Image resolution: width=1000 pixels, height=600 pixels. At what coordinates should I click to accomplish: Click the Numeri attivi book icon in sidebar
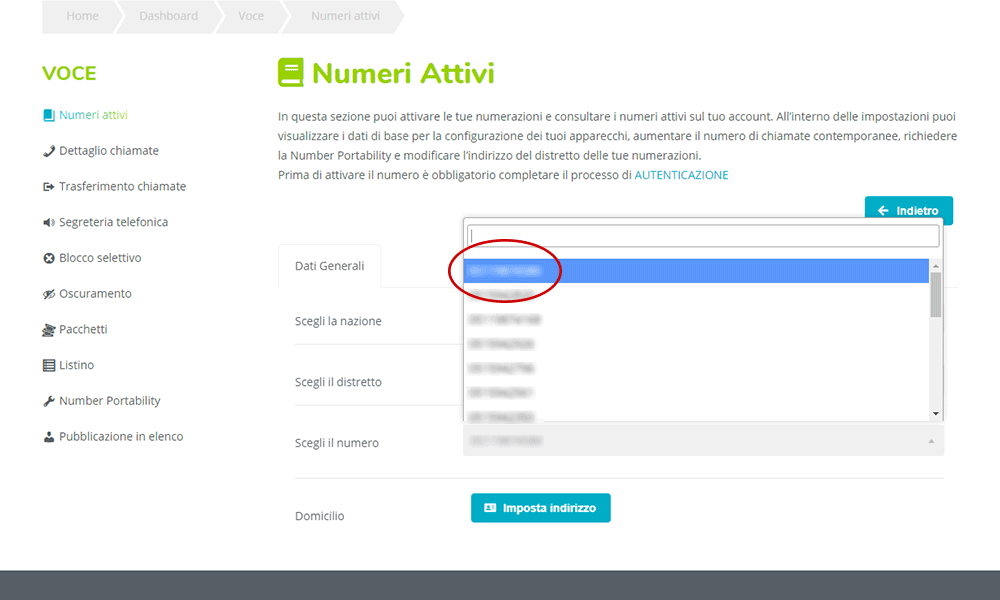[48, 115]
